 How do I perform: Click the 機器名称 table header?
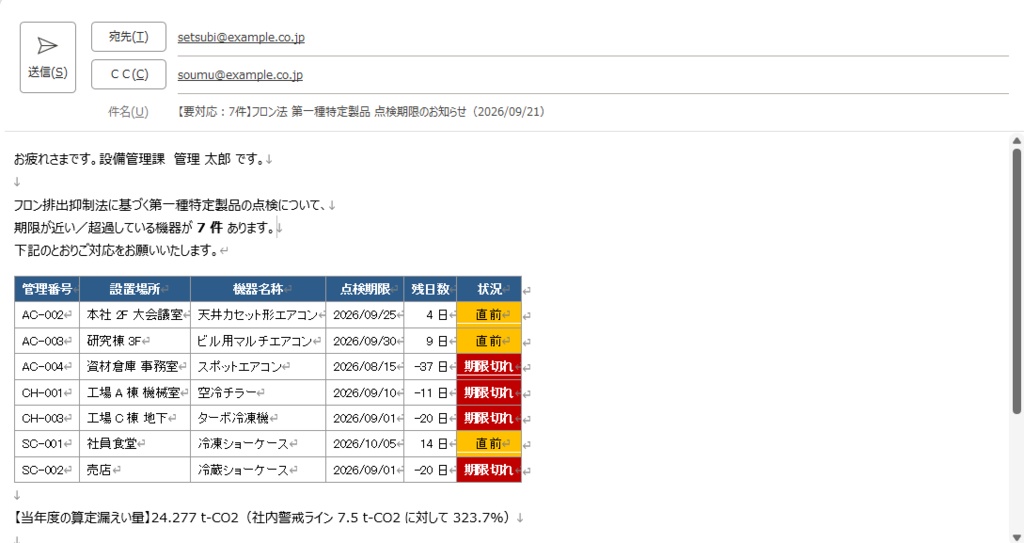click(258, 289)
